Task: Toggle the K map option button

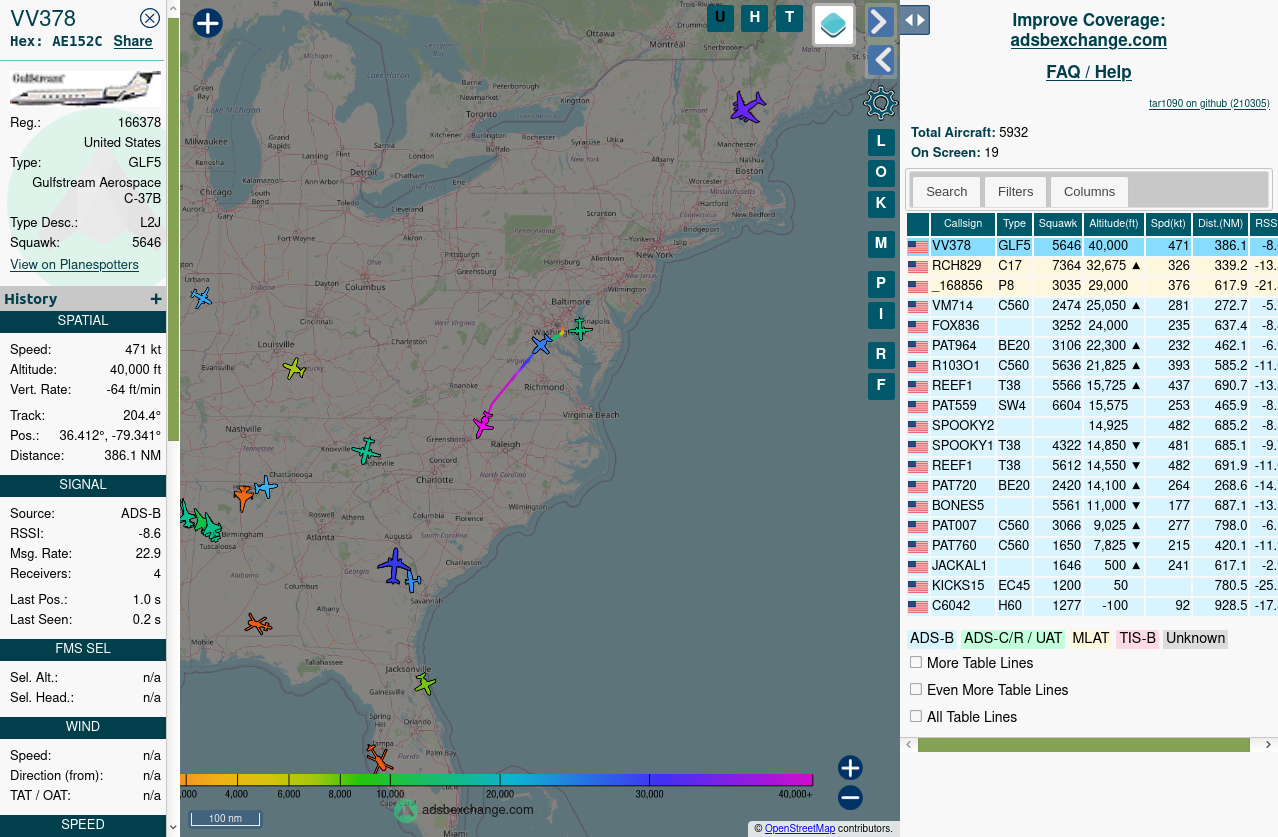Action: tap(881, 204)
